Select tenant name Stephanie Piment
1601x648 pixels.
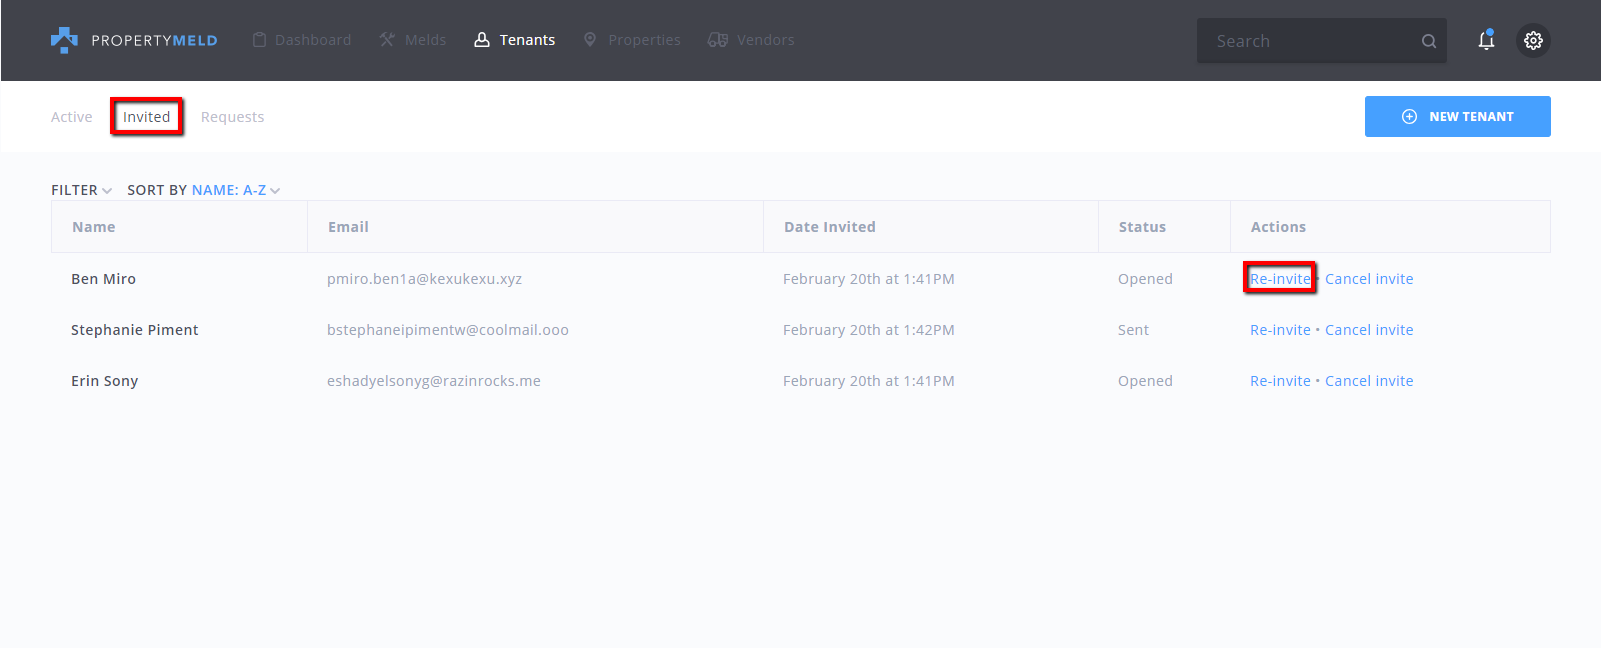135,330
